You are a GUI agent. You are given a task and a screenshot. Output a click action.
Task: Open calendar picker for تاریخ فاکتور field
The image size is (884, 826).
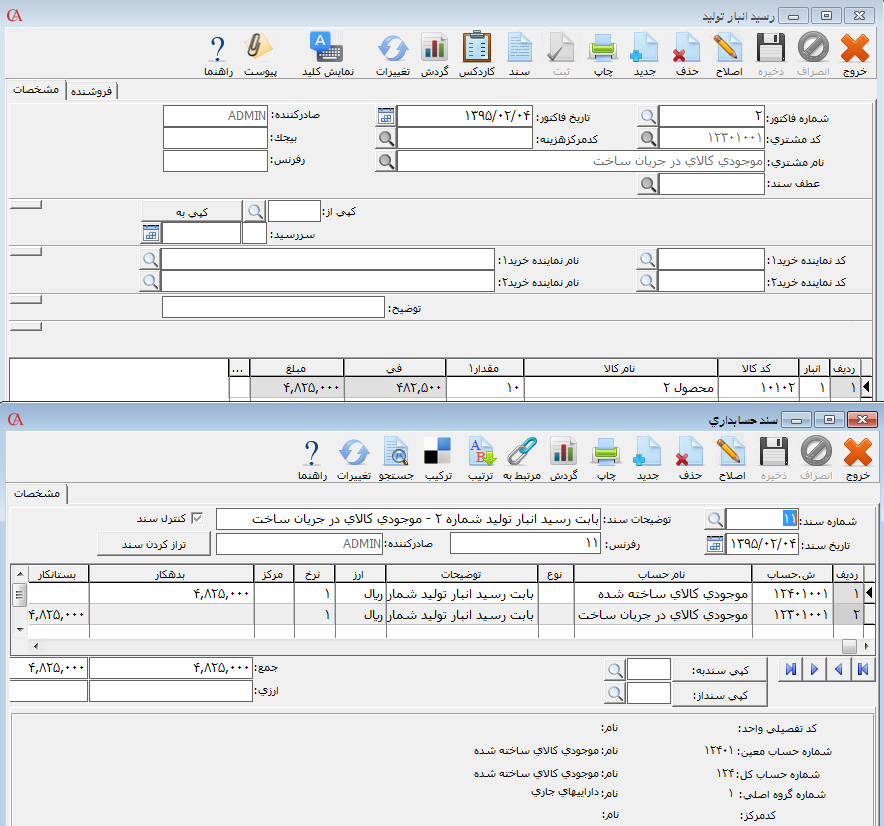pyautogui.click(x=385, y=116)
